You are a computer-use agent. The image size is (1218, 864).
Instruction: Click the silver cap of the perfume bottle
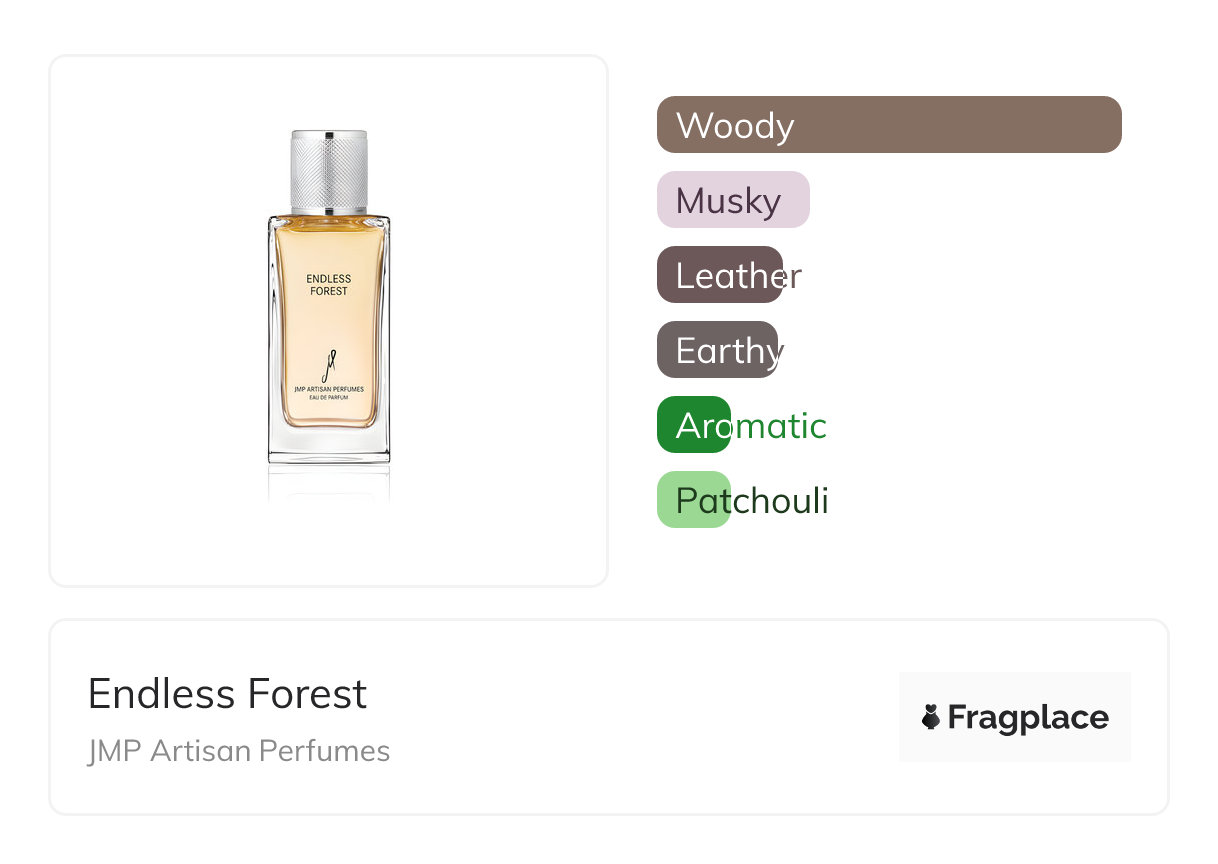[329, 168]
